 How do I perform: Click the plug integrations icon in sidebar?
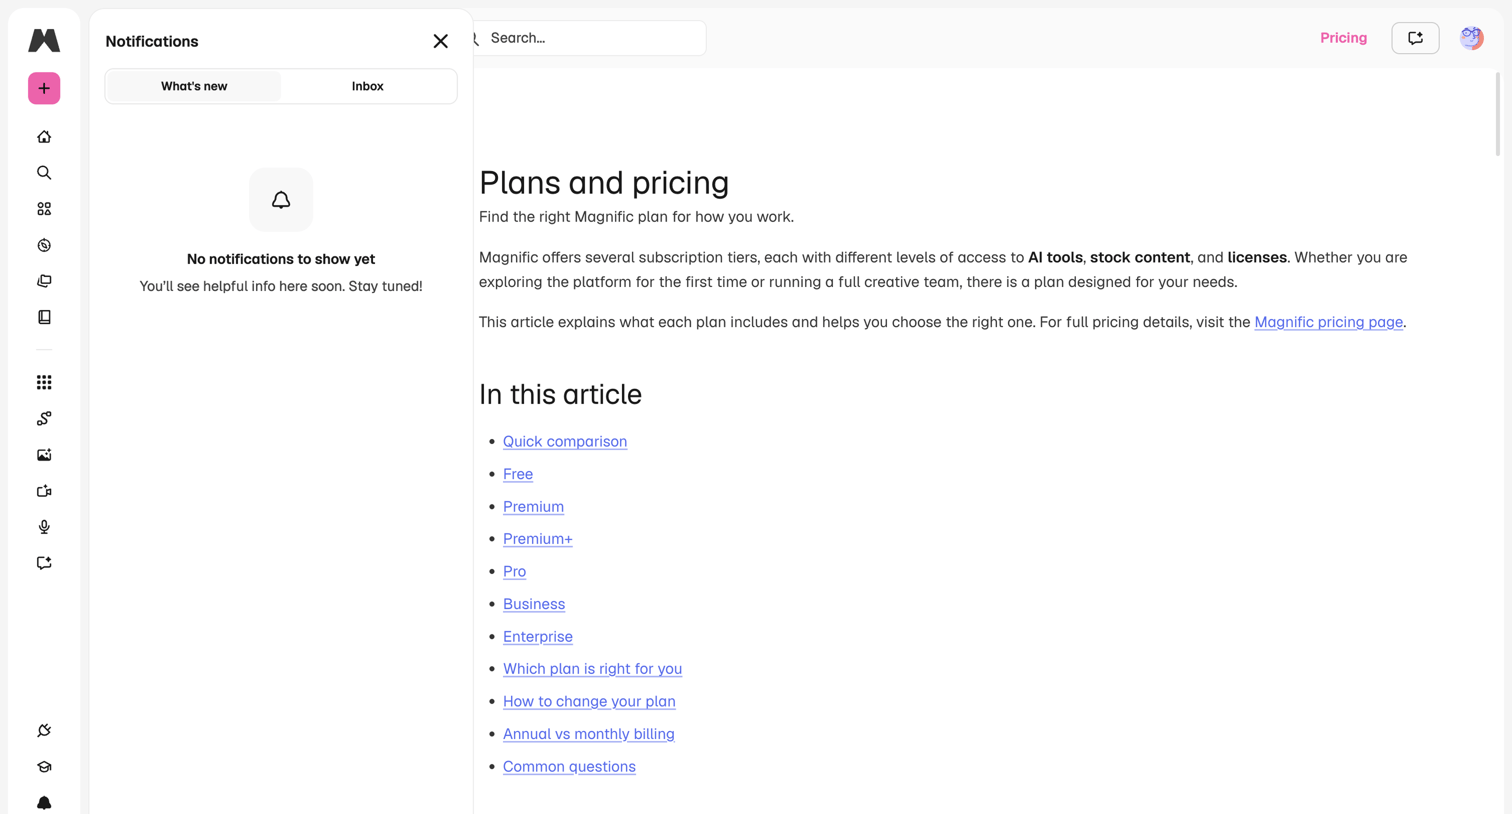coord(44,731)
